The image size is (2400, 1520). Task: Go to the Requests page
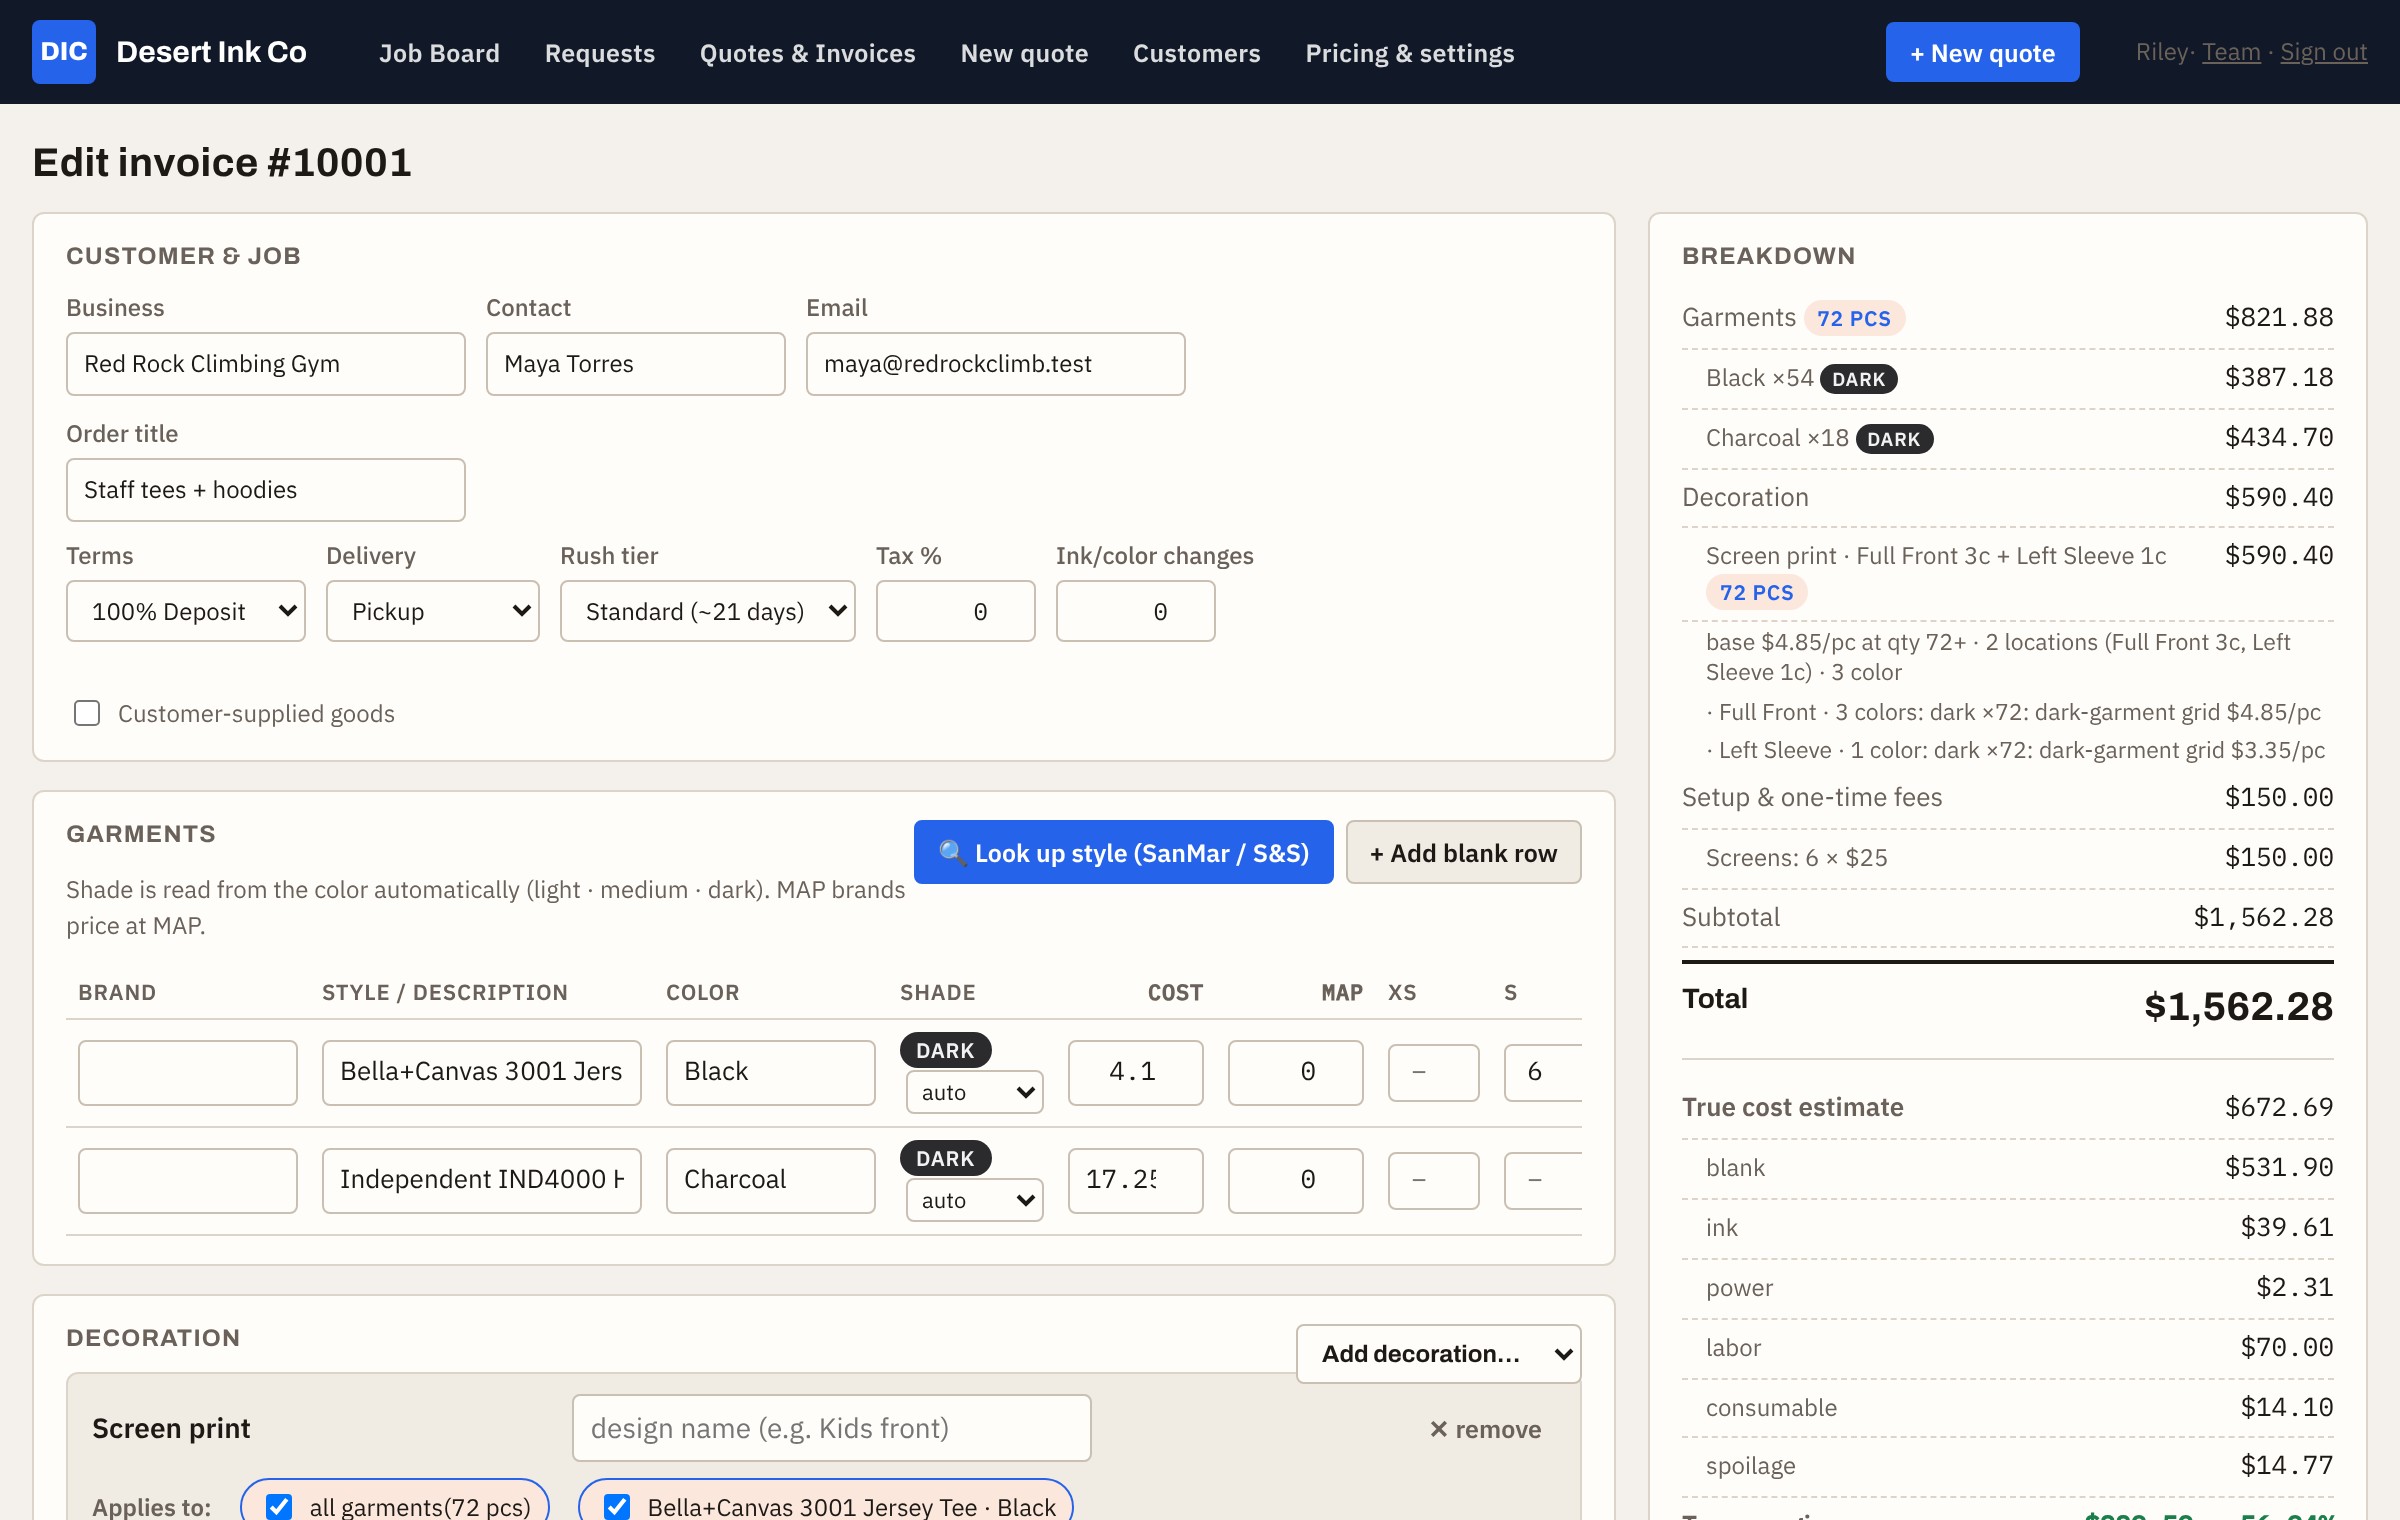[x=600, y=53]
